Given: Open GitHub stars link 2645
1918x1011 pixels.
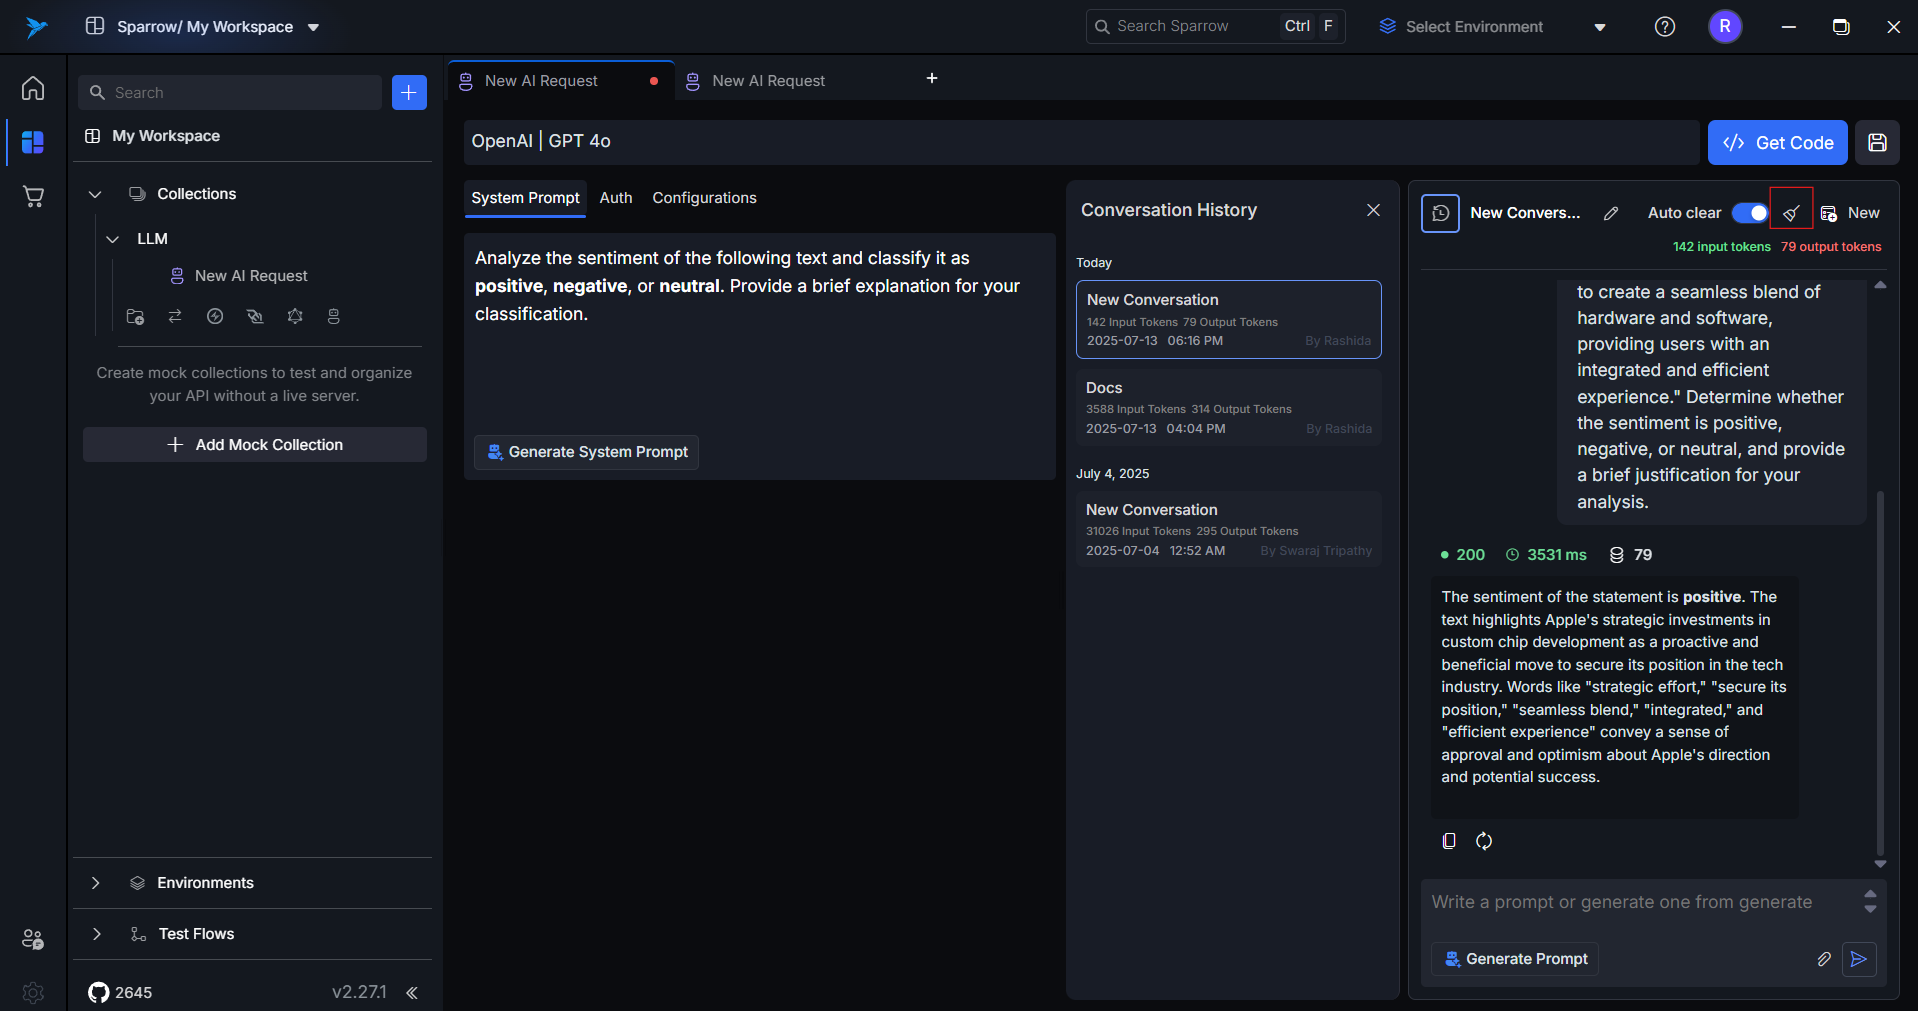Looking at the screenshot, I should click(120, 992).
